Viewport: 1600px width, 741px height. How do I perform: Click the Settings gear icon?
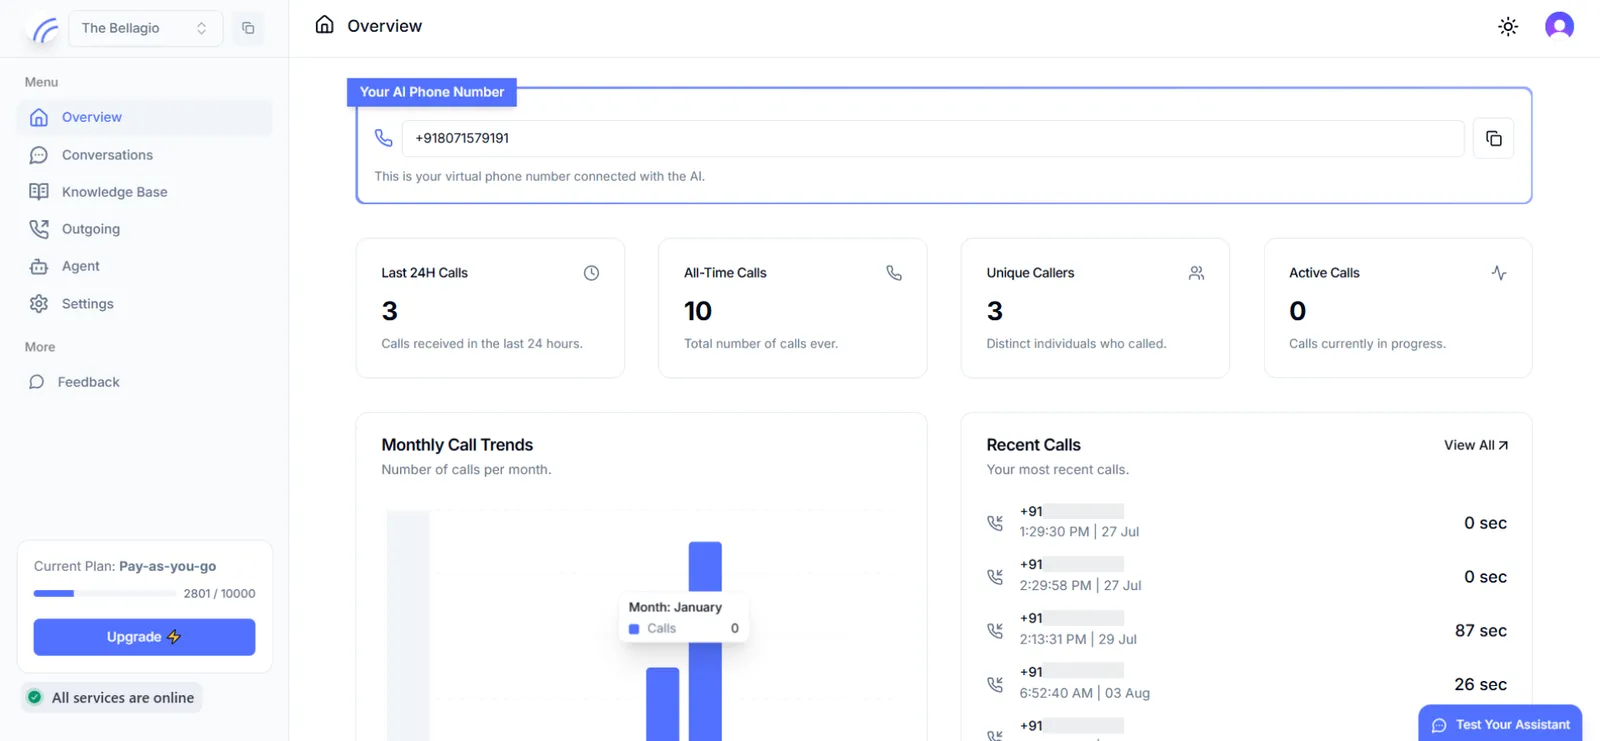[39, 304]
